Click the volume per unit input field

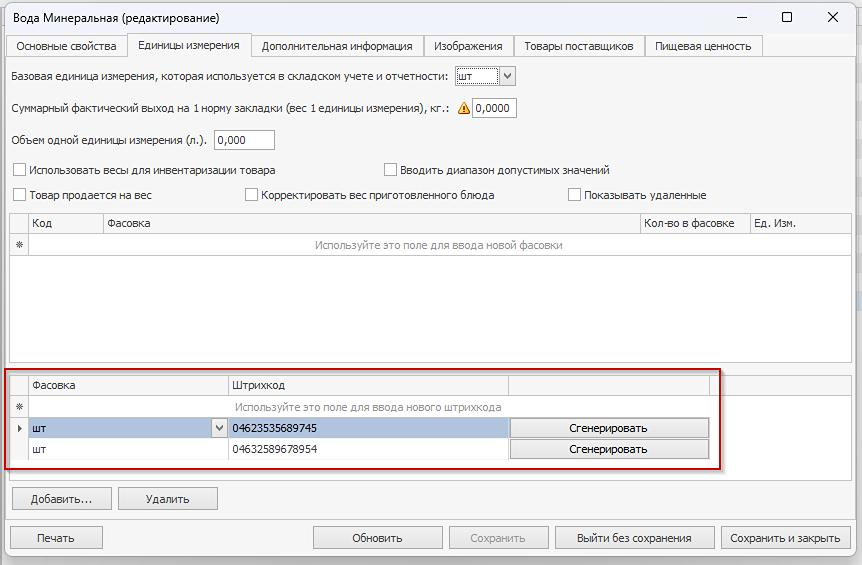(244, 141)
